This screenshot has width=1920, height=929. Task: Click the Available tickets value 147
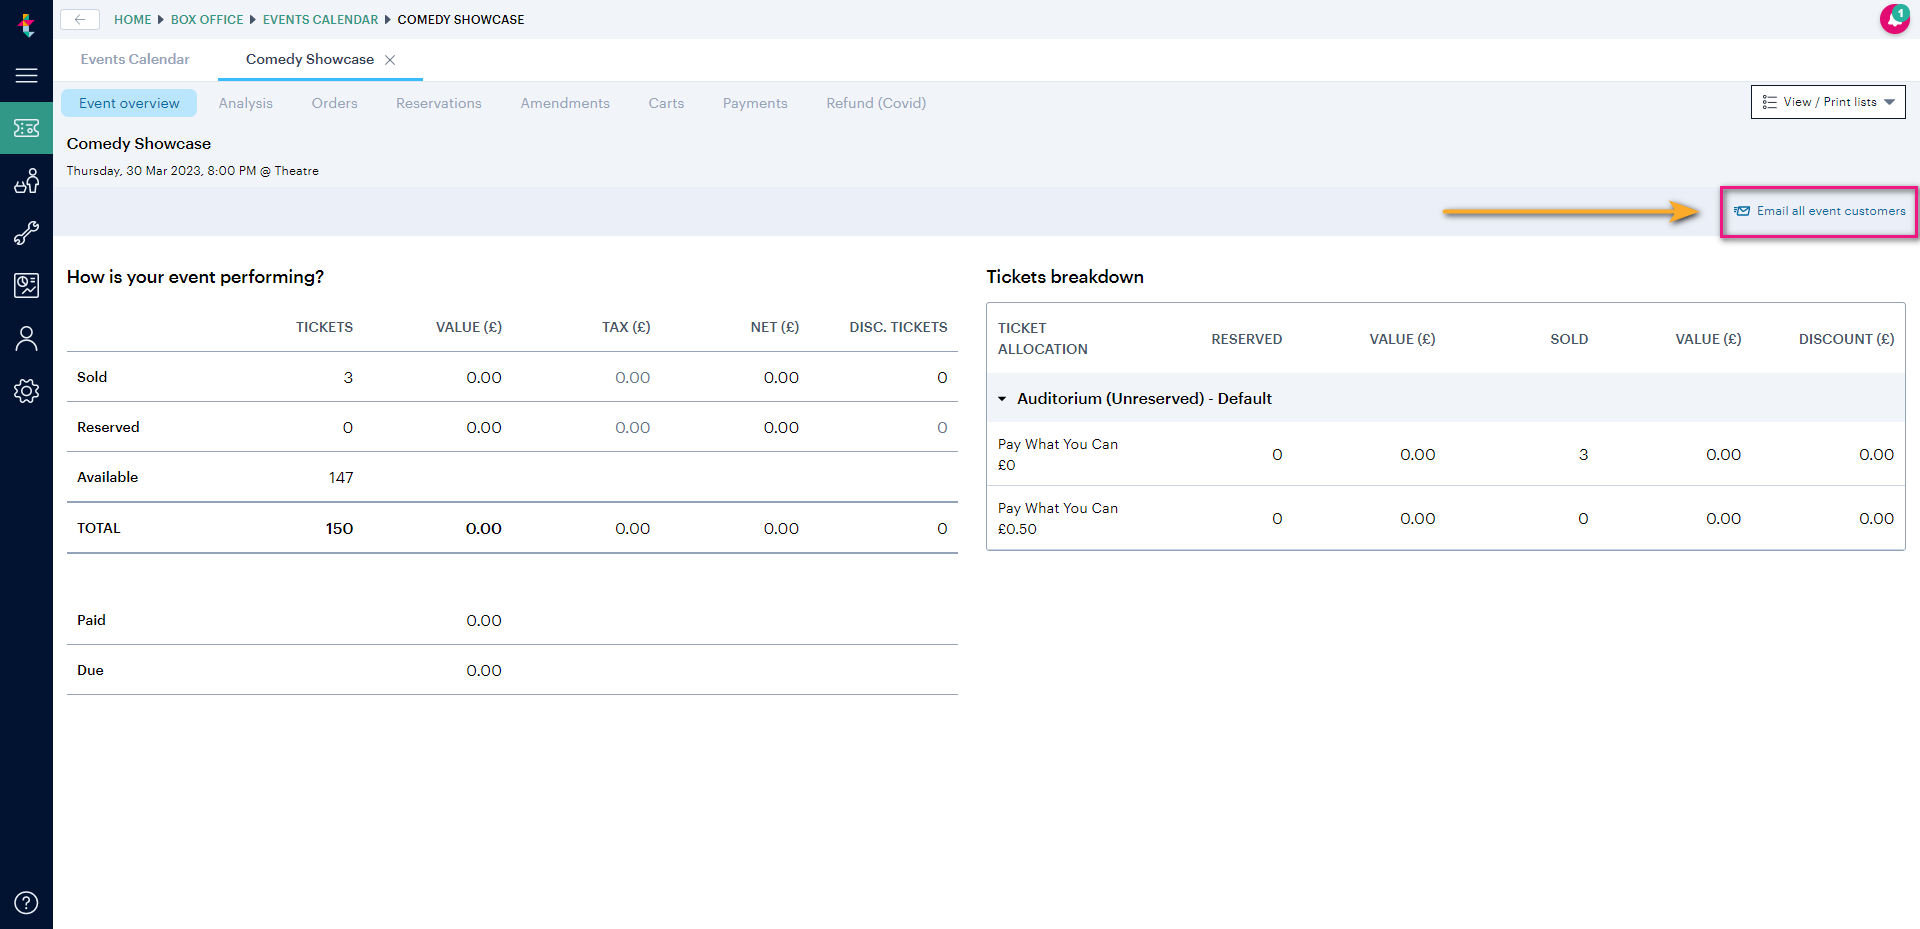point(341,478)
